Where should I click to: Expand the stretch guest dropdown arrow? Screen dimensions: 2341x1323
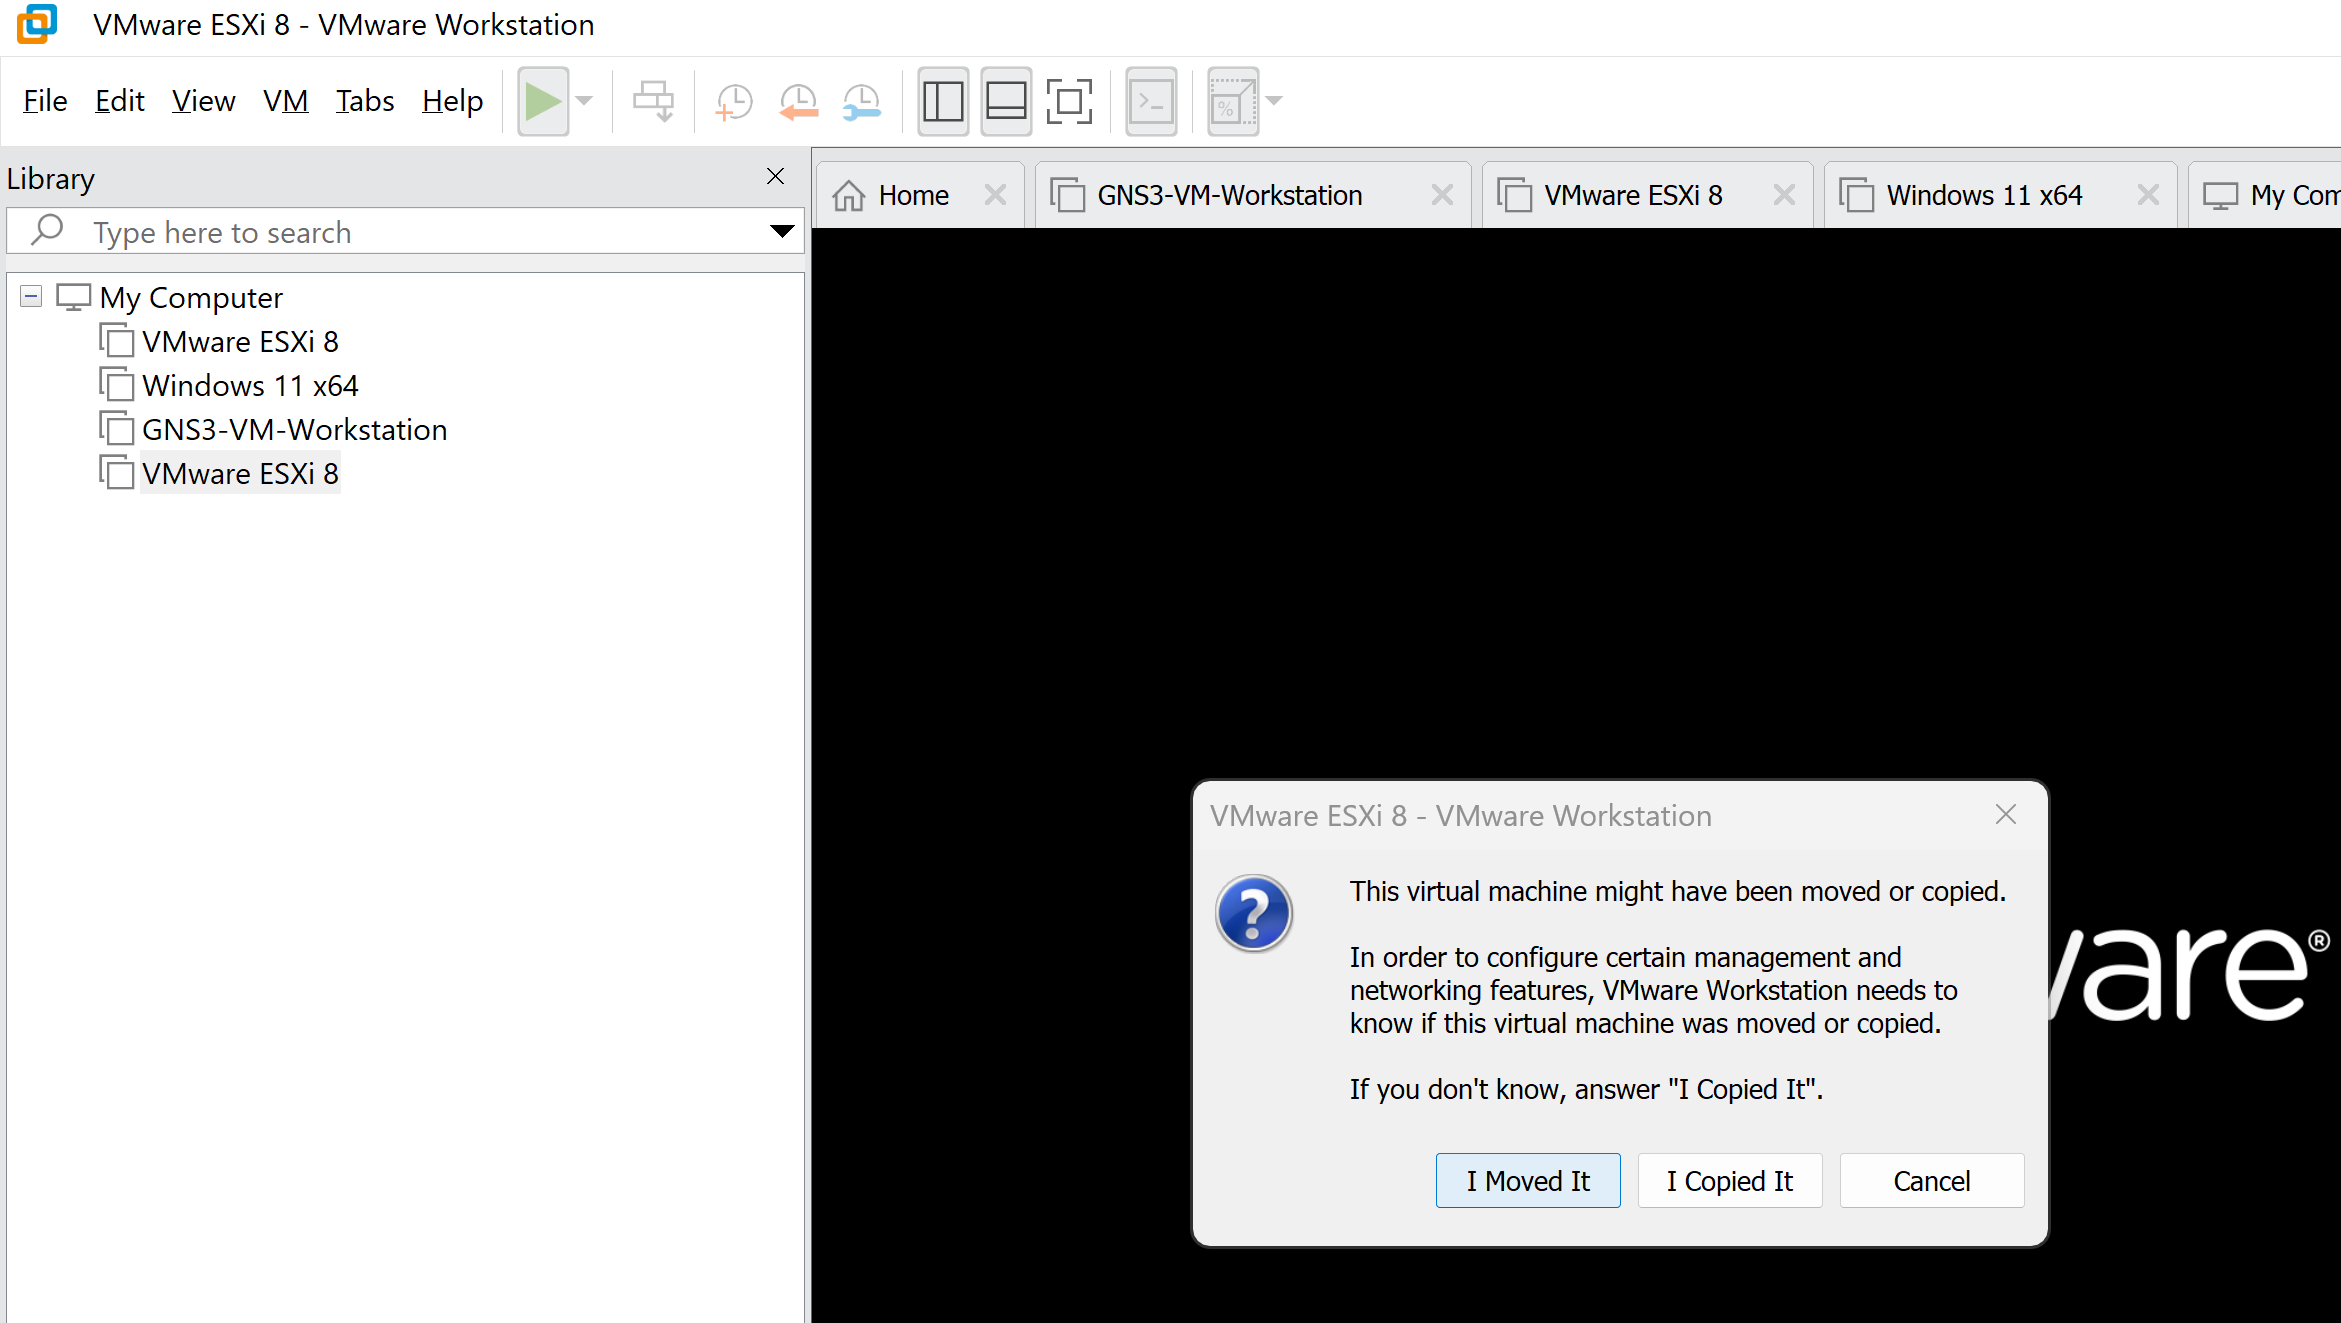point(1274,101)
